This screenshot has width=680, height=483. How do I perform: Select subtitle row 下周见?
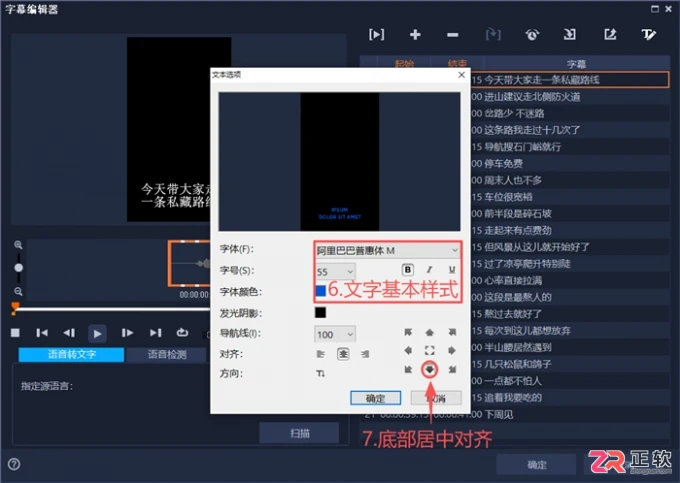tap(515, 414)
